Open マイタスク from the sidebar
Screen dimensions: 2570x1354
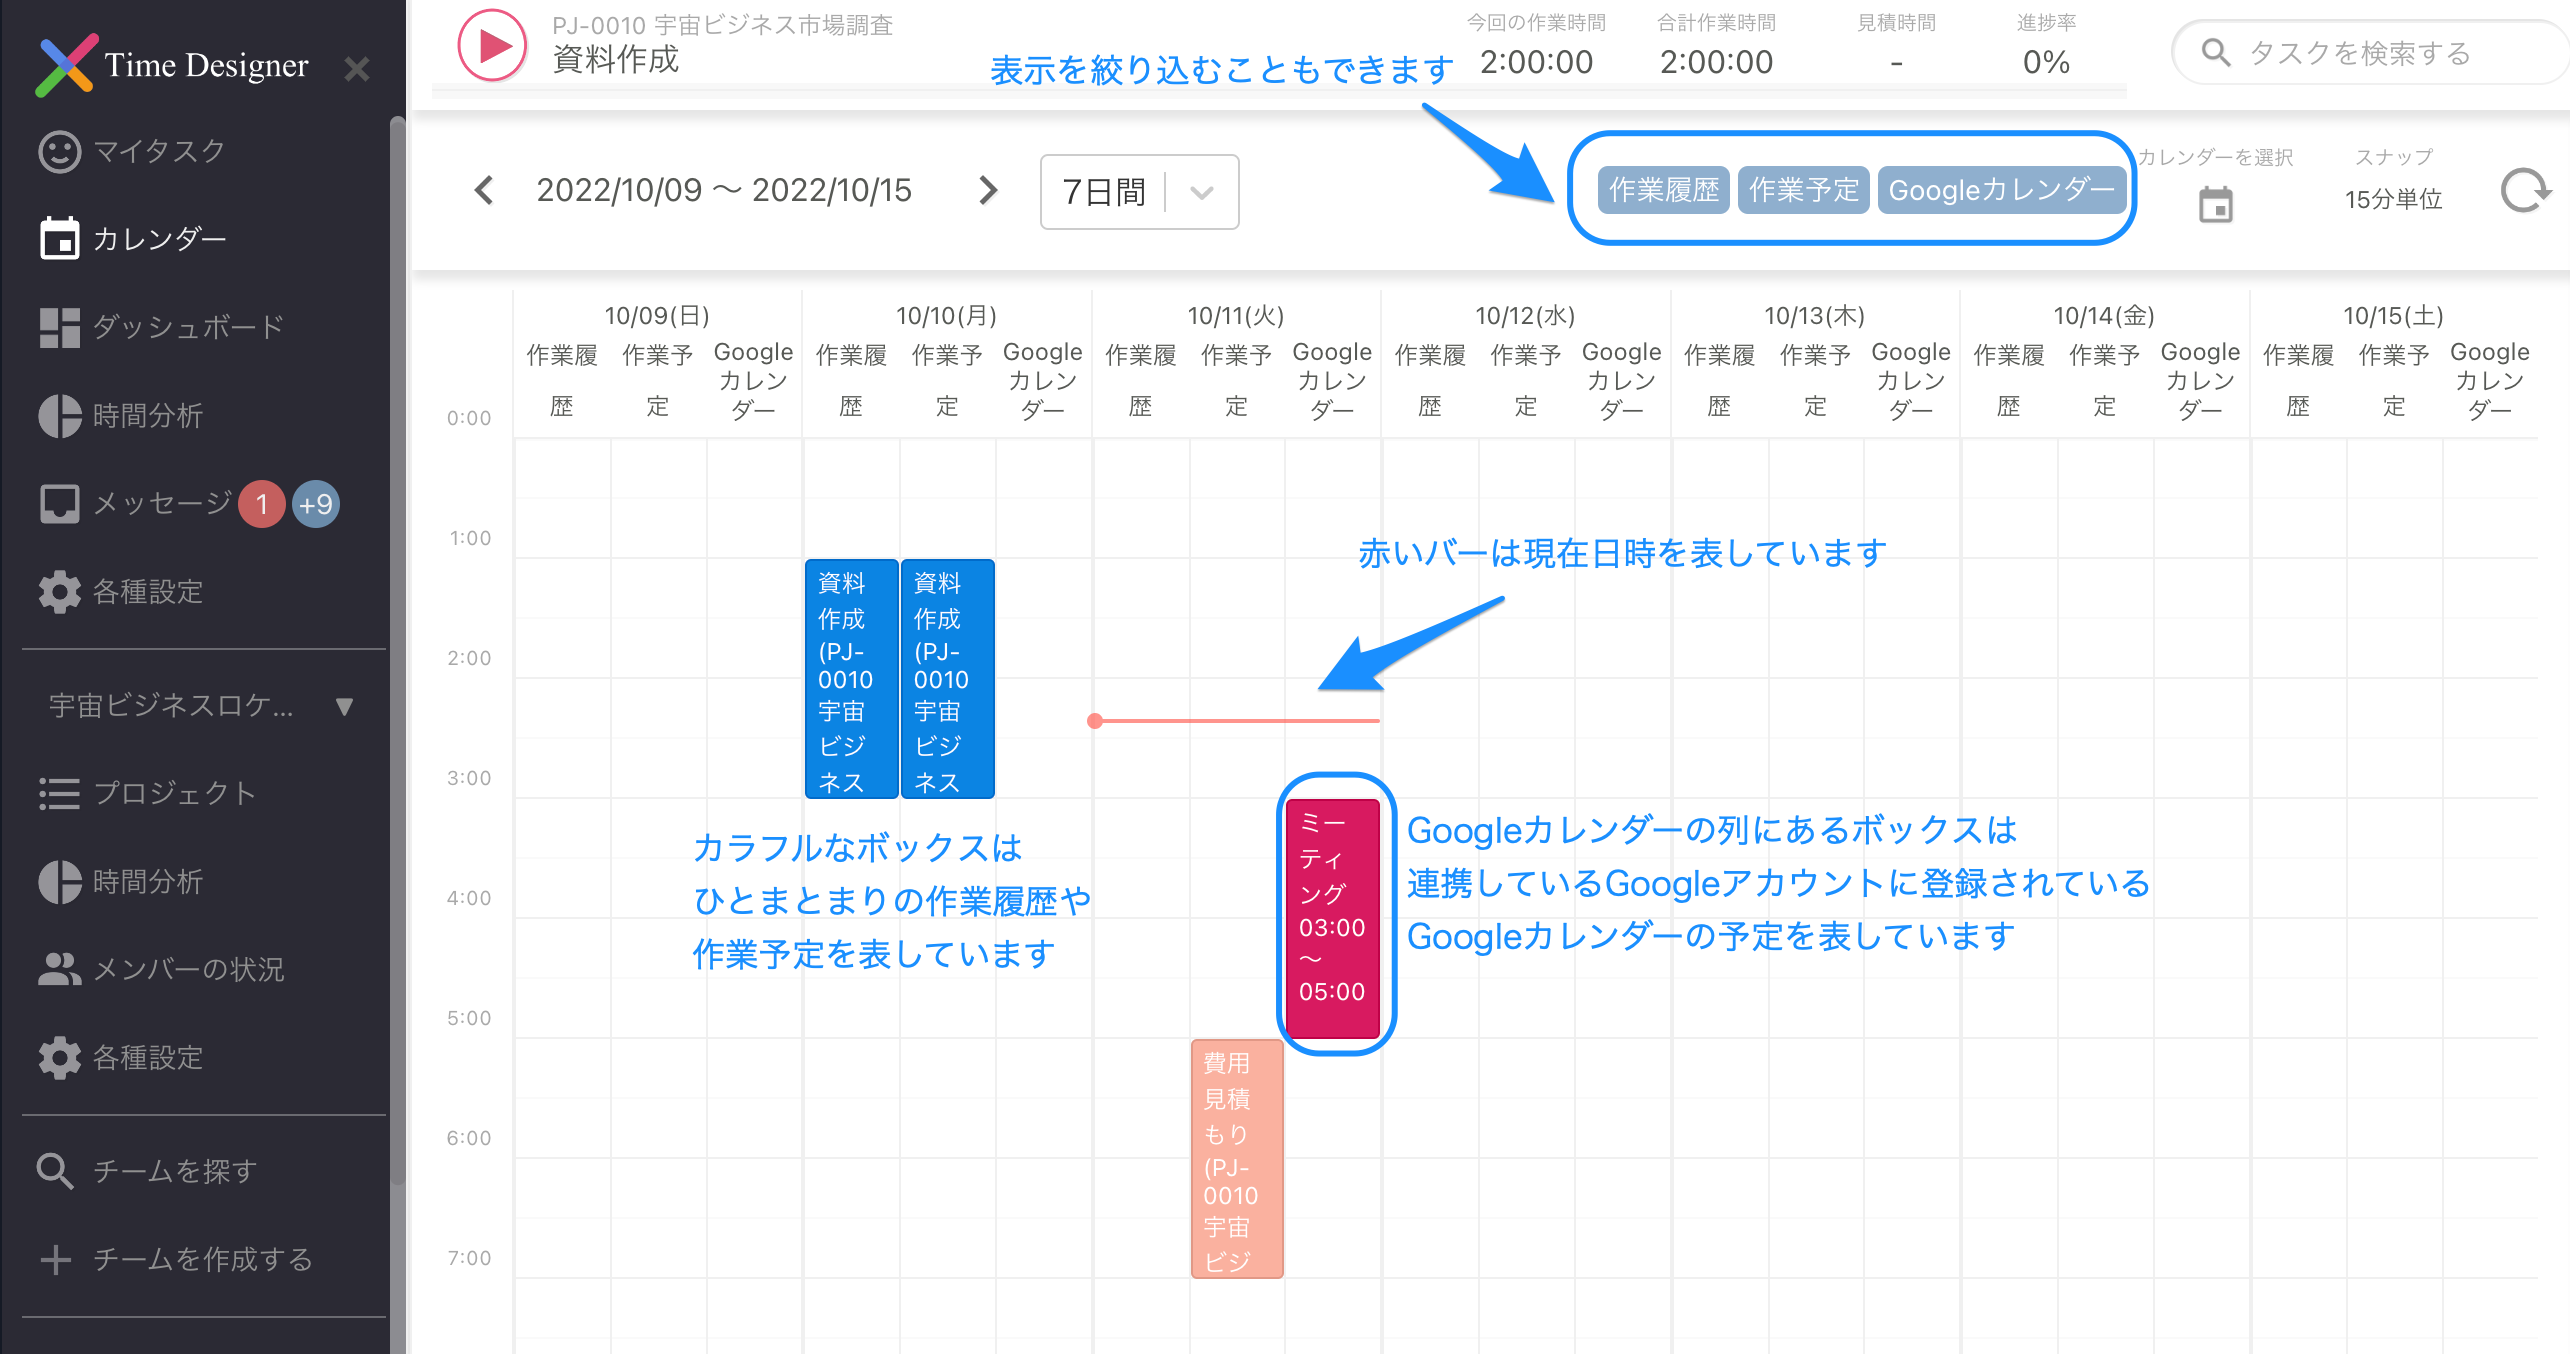158,151
